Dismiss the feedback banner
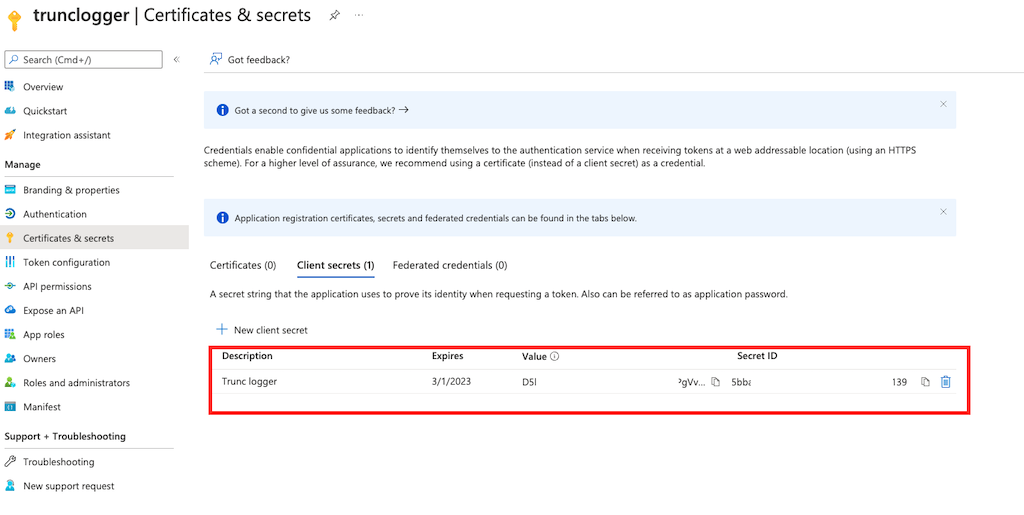The height and width of the screenshot is (515, 1024). (943, 104)
